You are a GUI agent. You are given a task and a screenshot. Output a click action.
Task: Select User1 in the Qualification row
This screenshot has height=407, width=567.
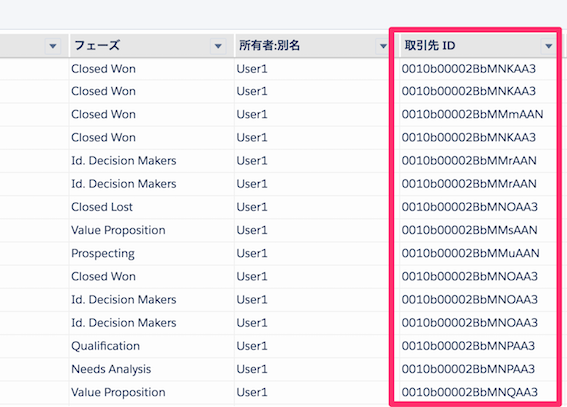tap(252, 346)
